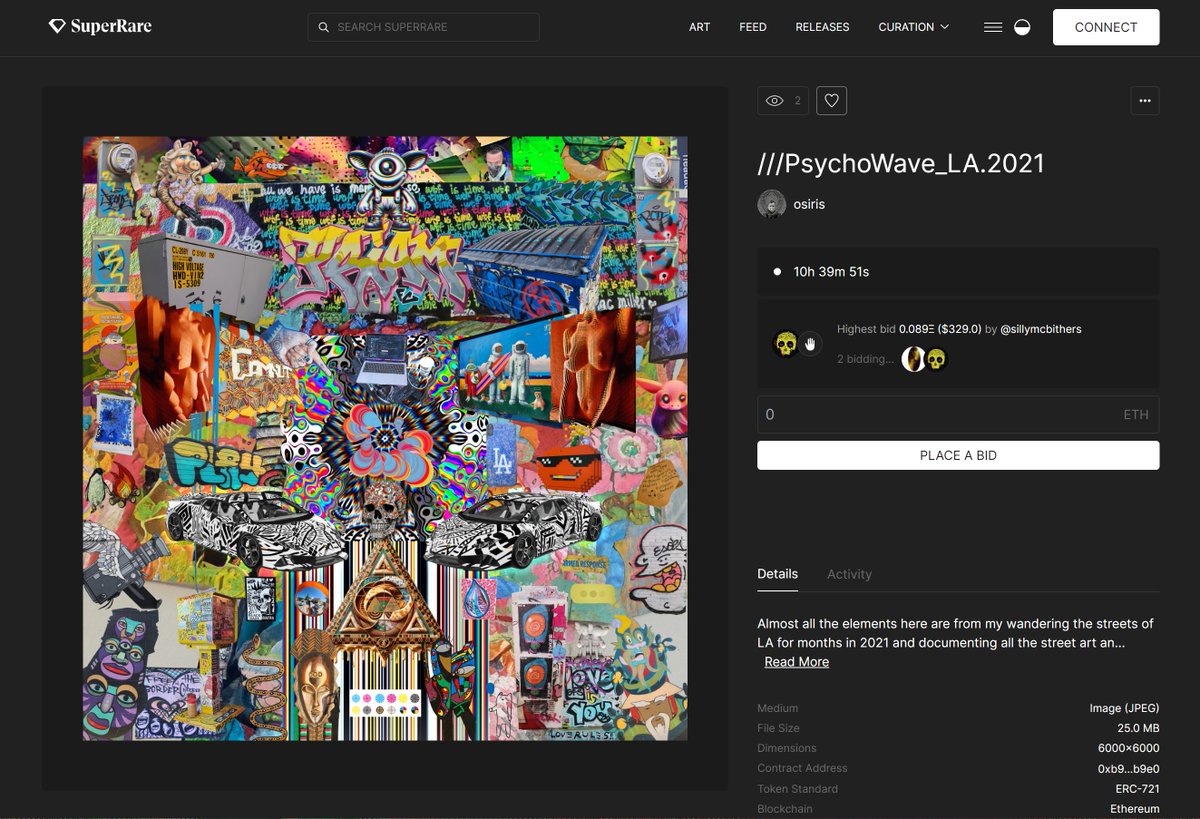Like the artwork with heart icon

(x=832, y=100)
